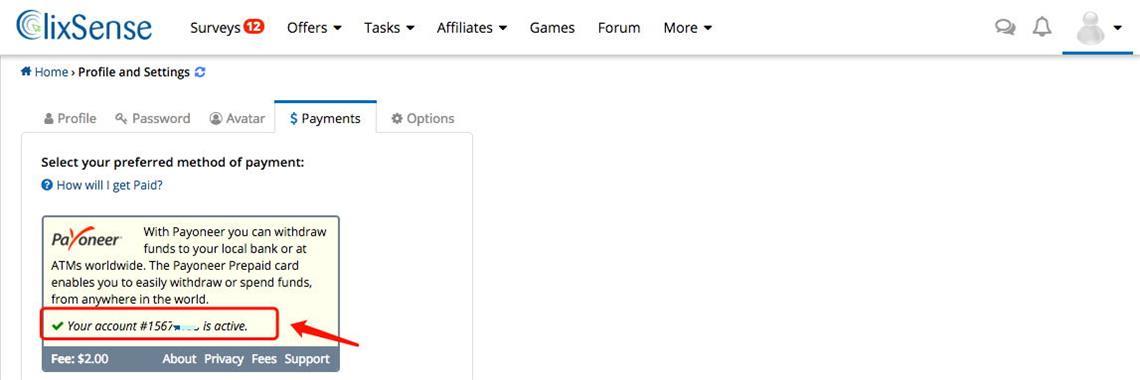Viewport: 1140px width, 380px height.
Task: Switch to the Options tab
Action: tap(422, 118)
